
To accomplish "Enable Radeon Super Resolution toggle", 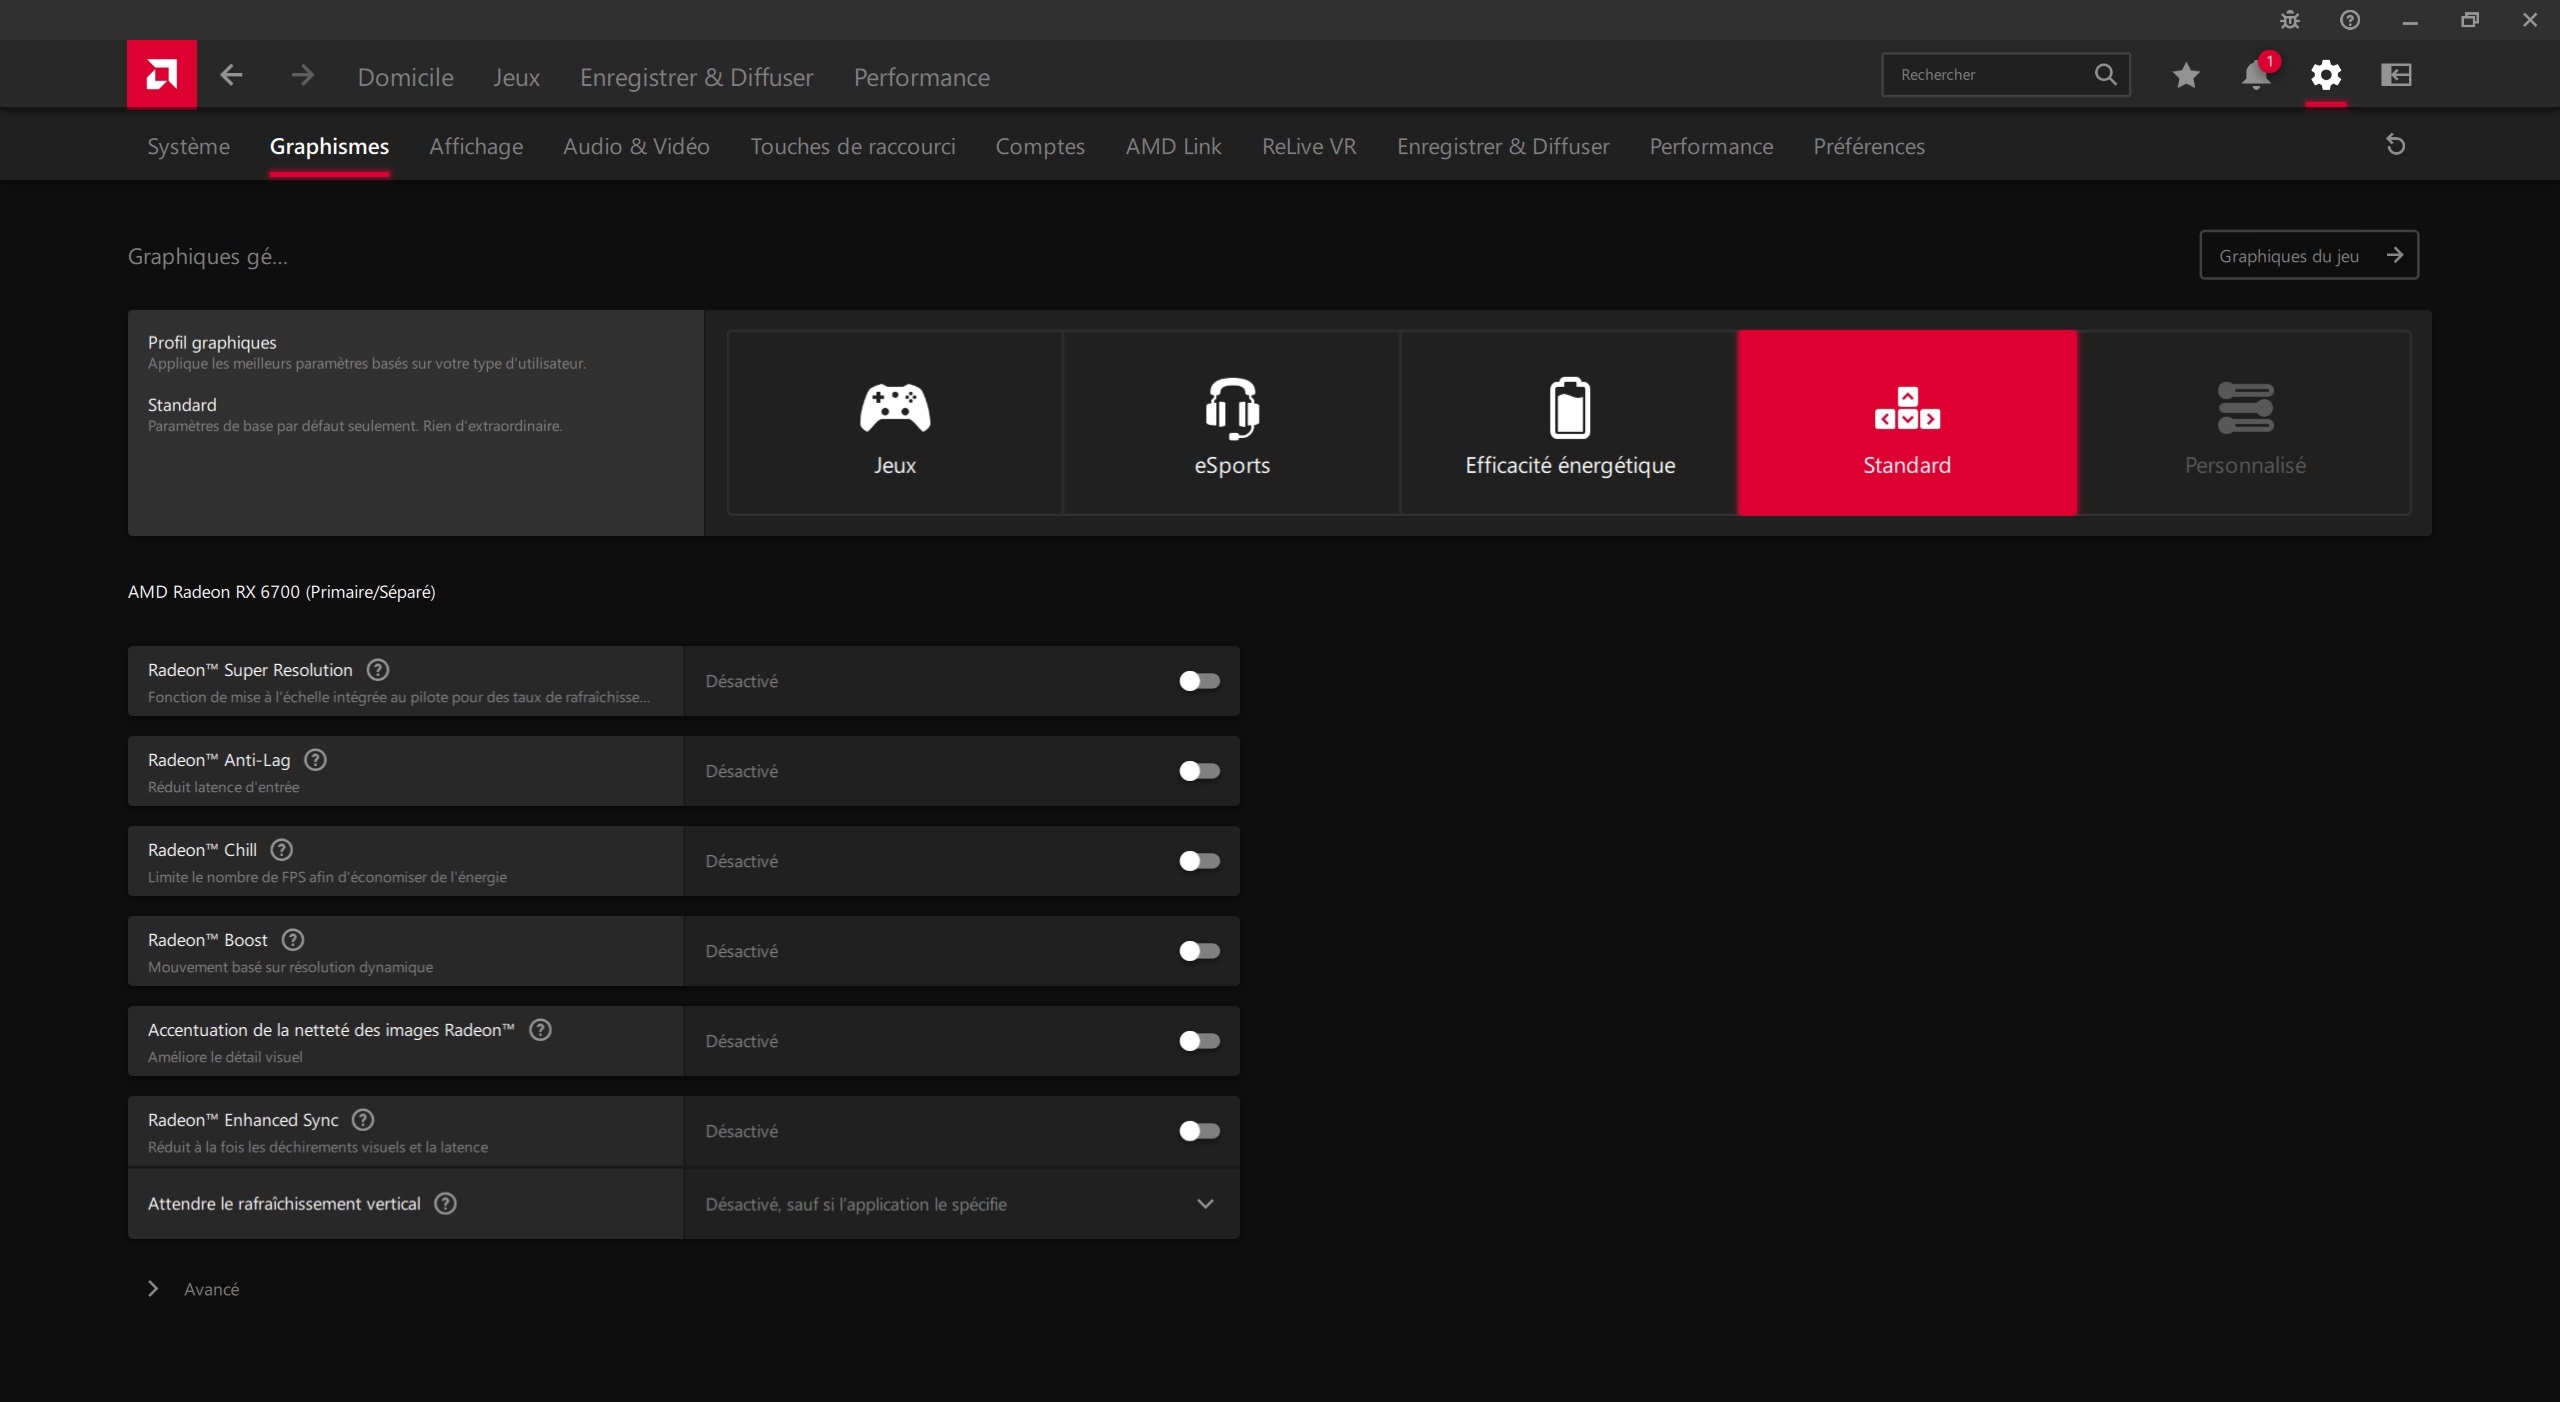I will click(x=1198, y=681).
